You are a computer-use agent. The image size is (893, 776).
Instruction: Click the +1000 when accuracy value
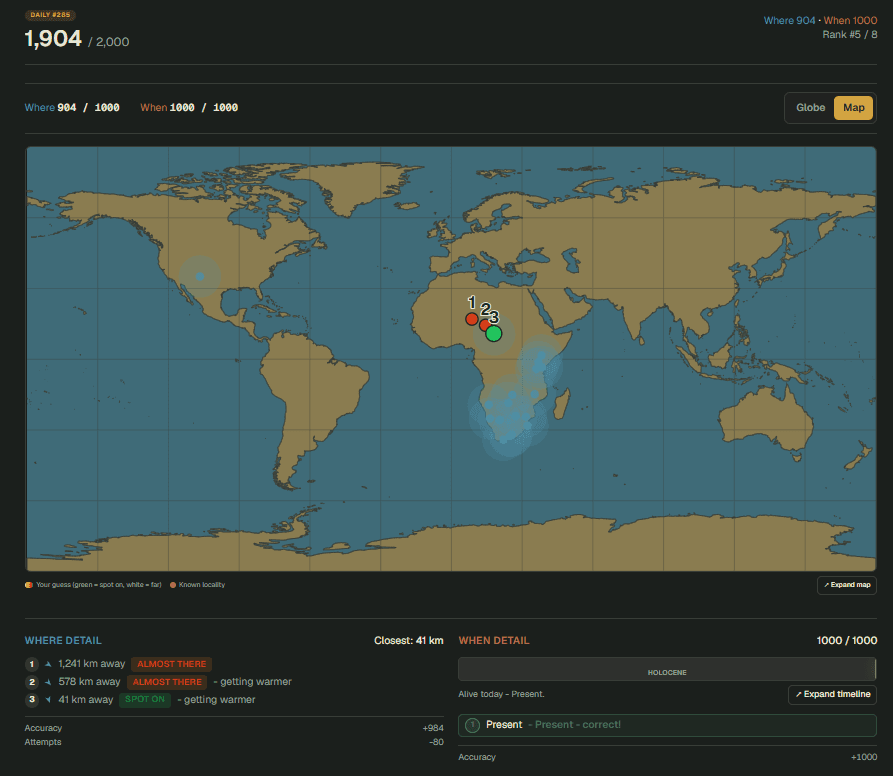tap(864, 757)
